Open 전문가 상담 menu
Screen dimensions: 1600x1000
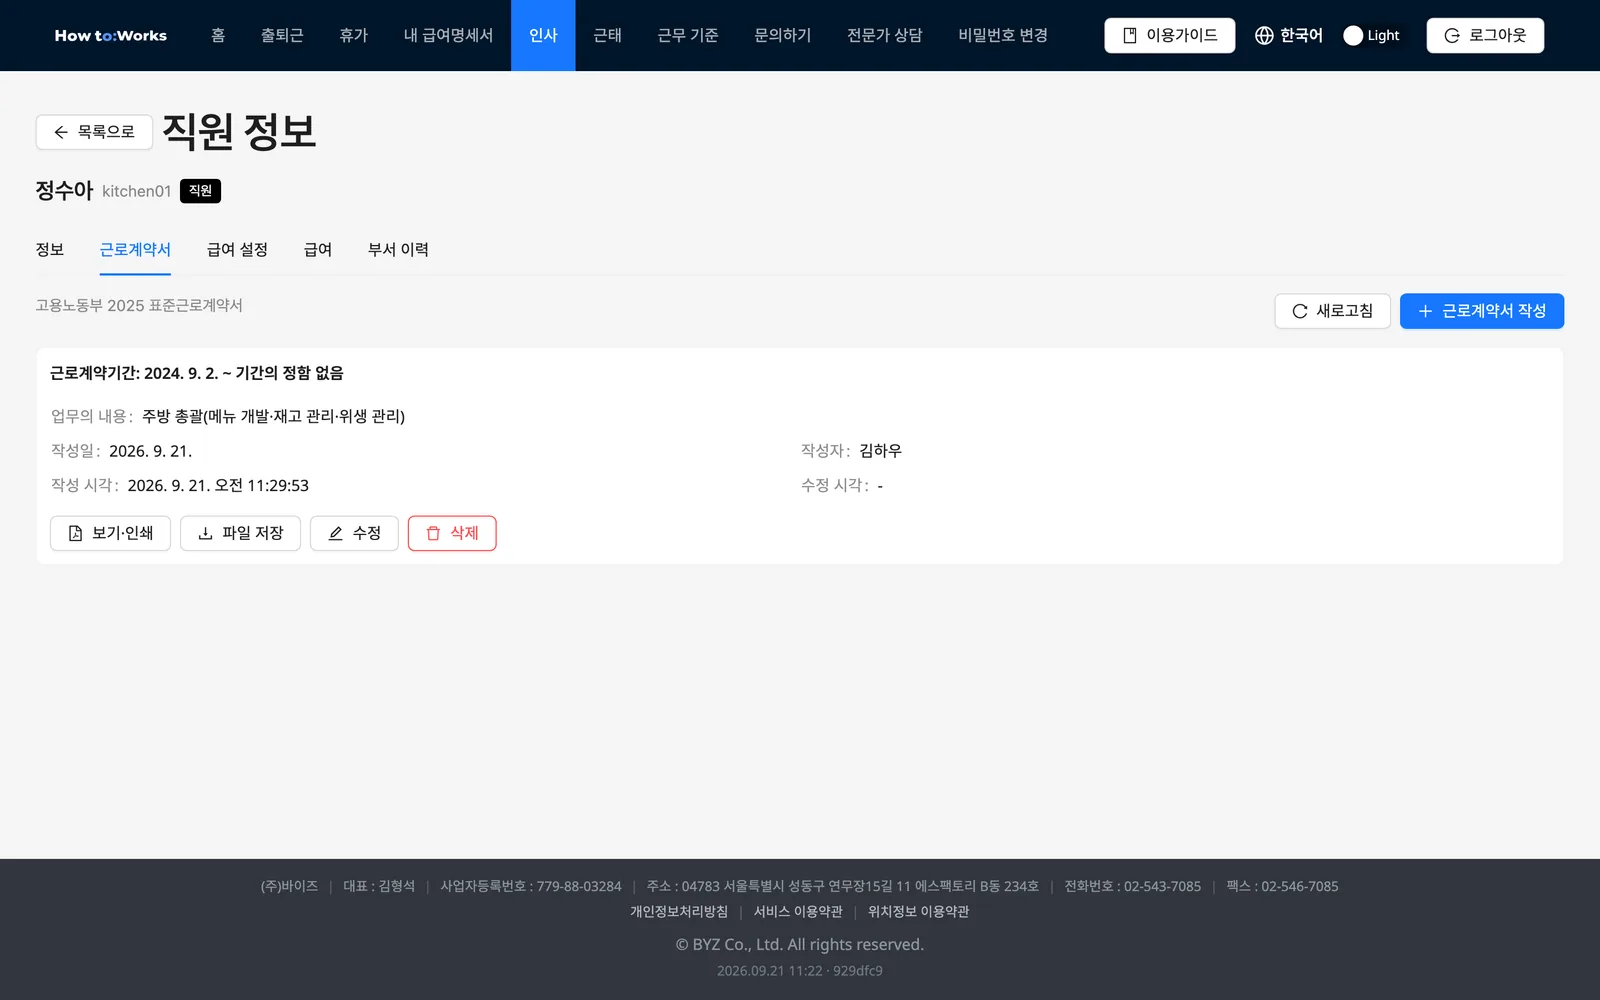point(885,35)
